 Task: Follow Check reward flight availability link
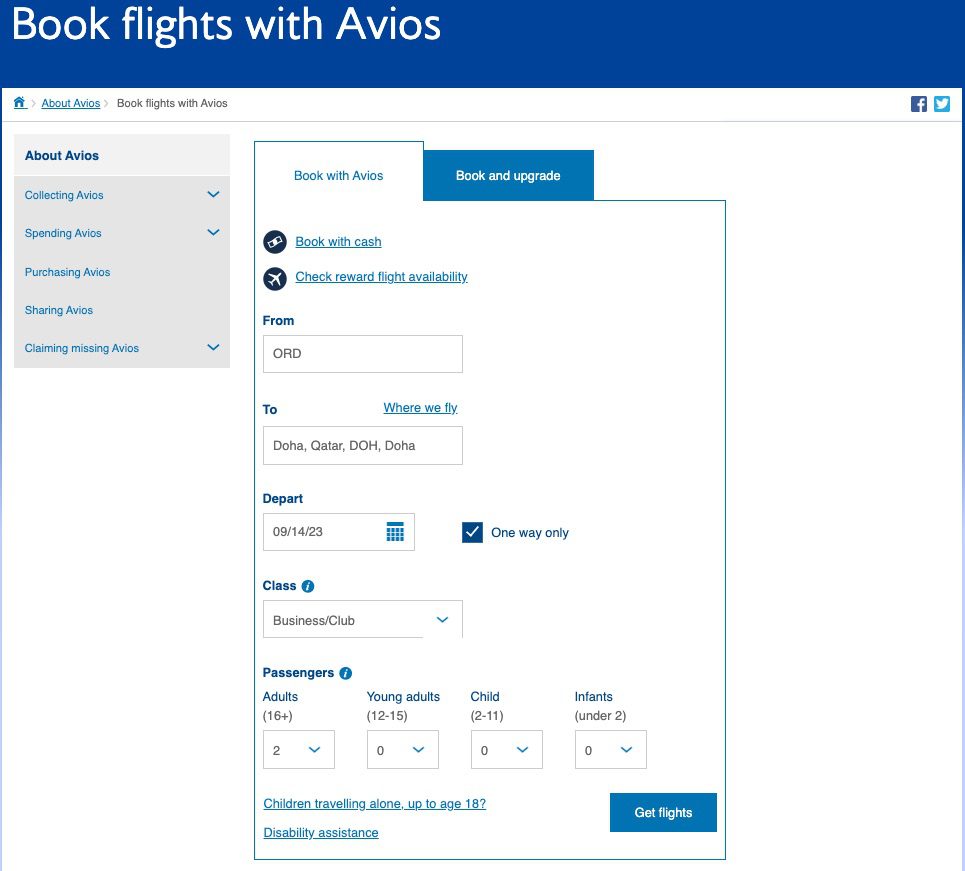click(382, 277)
